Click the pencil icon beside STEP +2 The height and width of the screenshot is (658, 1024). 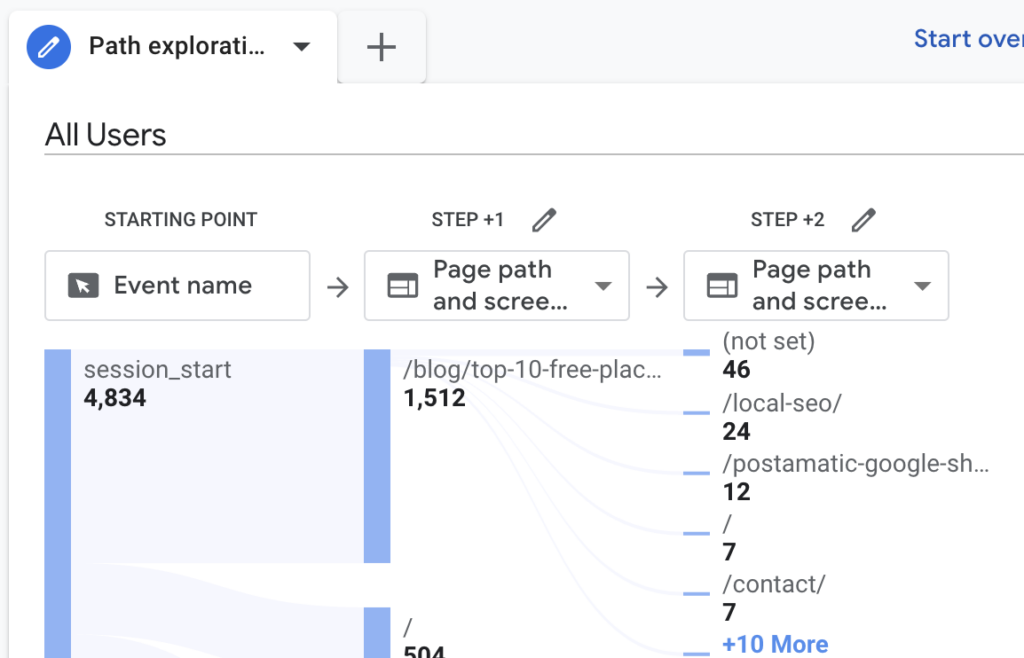(x=863, y=219)
